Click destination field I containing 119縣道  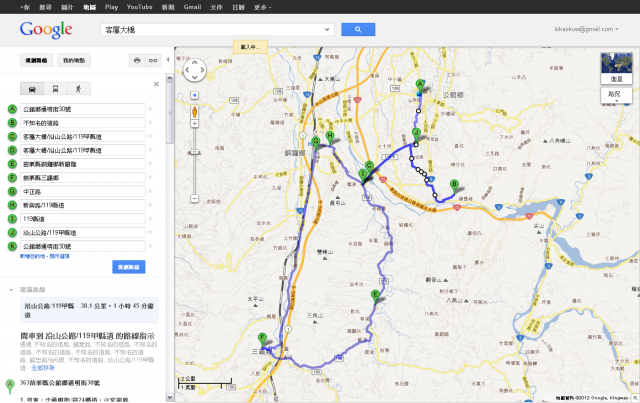point(83,218)
